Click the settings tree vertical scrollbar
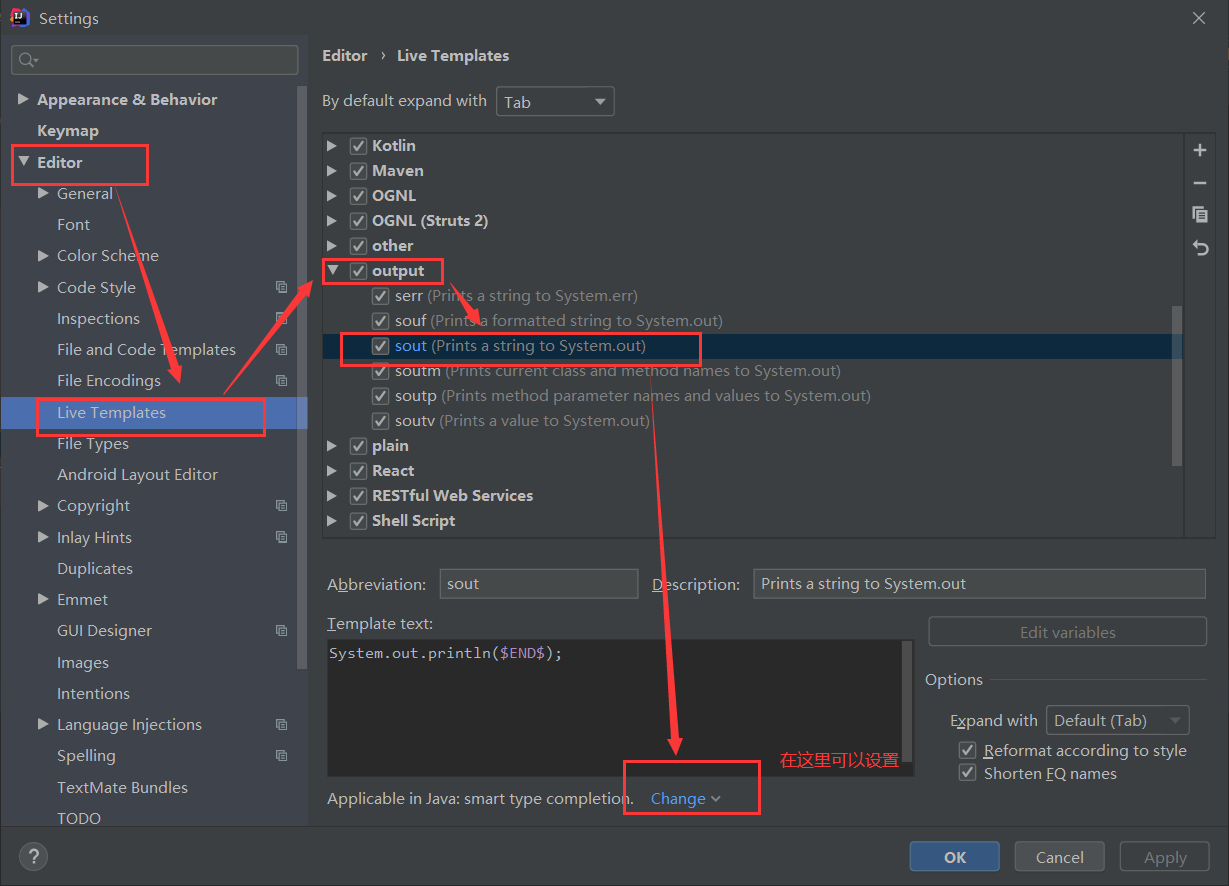This screenshot has width=1229, height=886. pos(302,377)
